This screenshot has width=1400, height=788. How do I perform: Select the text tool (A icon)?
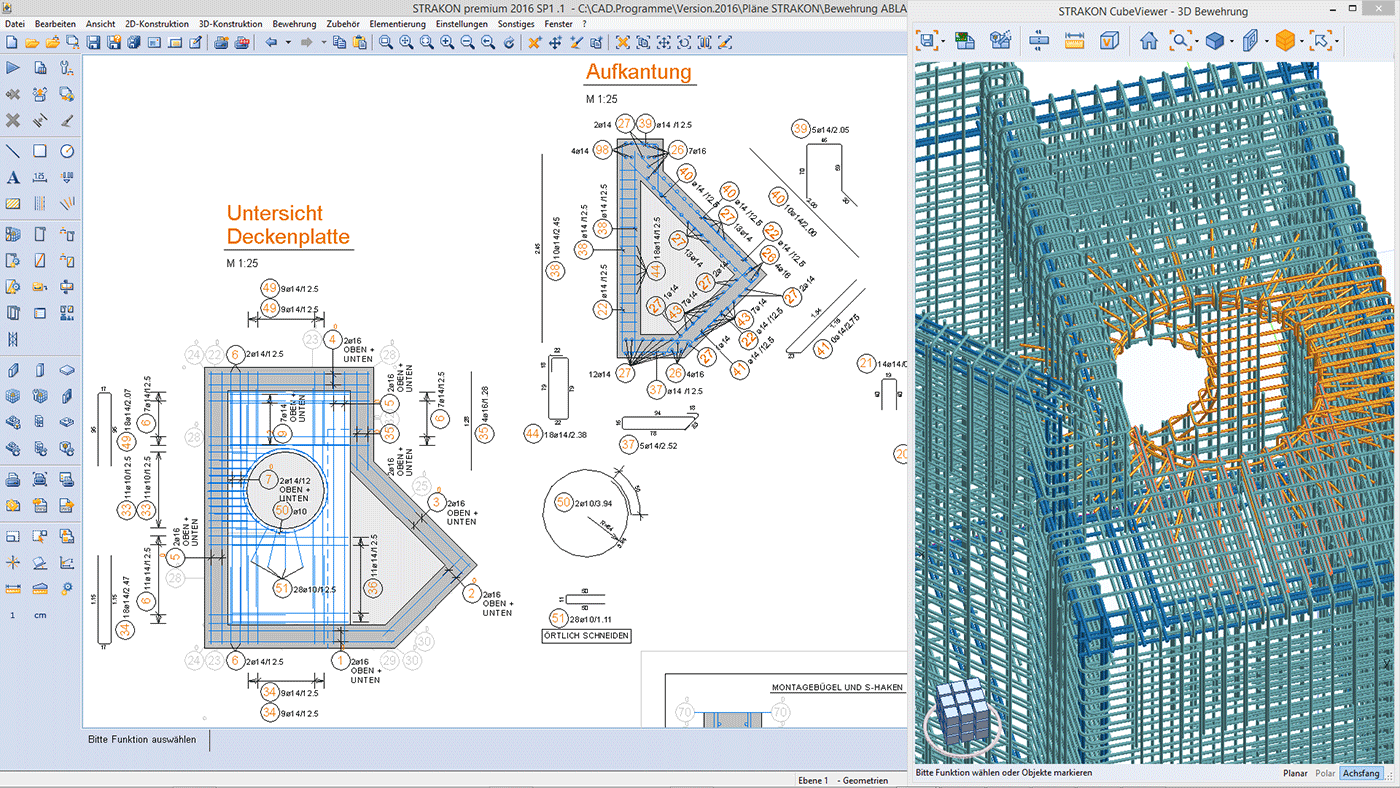(13, 177)
